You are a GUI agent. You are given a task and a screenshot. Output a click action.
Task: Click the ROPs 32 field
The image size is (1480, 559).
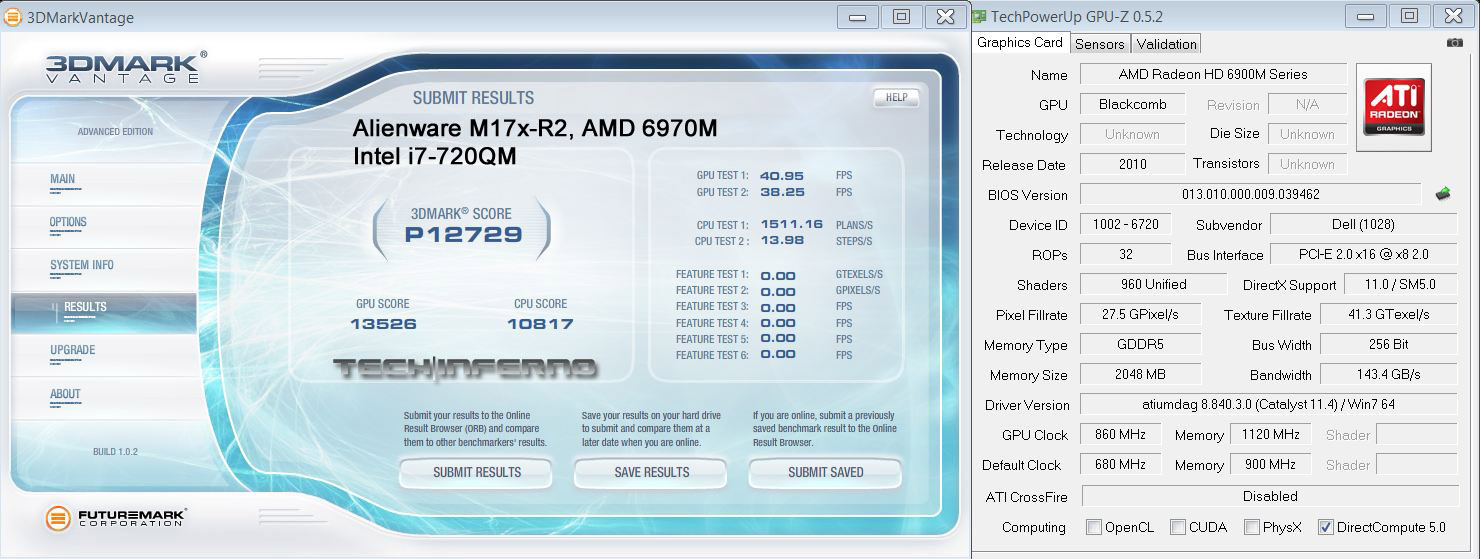(1125, 254)
